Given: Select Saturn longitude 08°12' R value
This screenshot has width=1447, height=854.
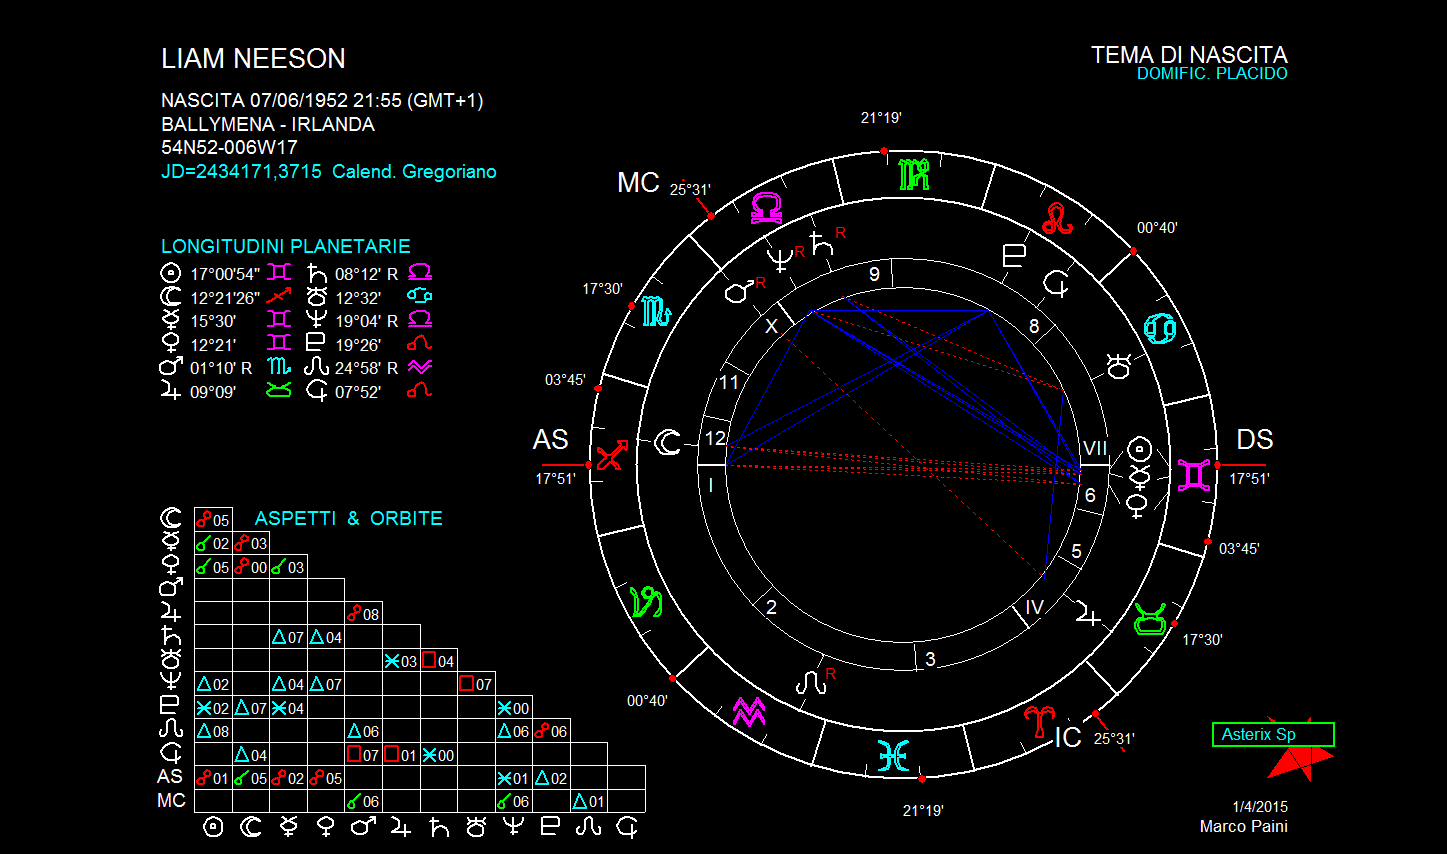Looking at the screenshot, I should pyautogui.click(x=366, y=274).
